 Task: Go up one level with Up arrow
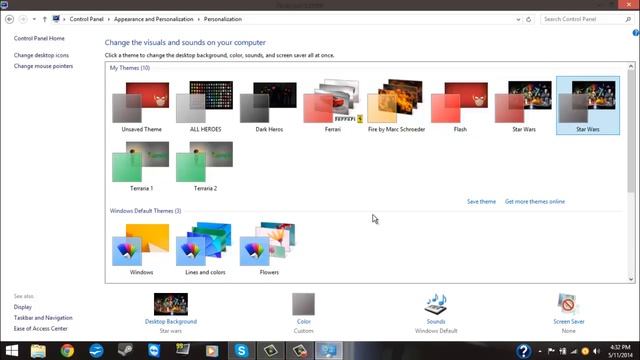point(44,19)
